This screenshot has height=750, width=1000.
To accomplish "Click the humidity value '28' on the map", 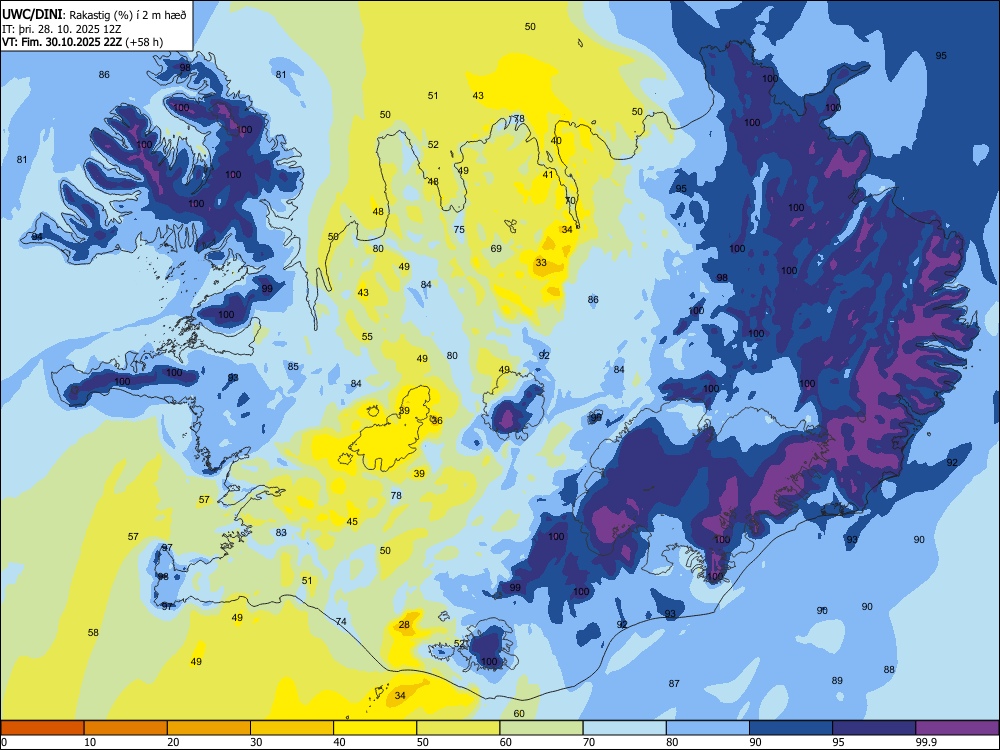I will 404,624.
